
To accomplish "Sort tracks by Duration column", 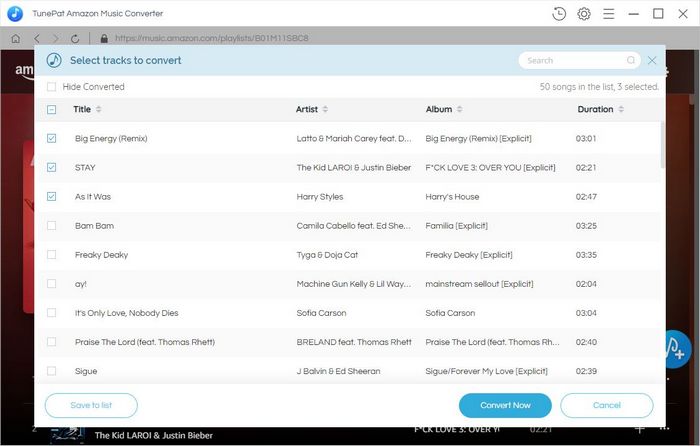I will [621, 109].
